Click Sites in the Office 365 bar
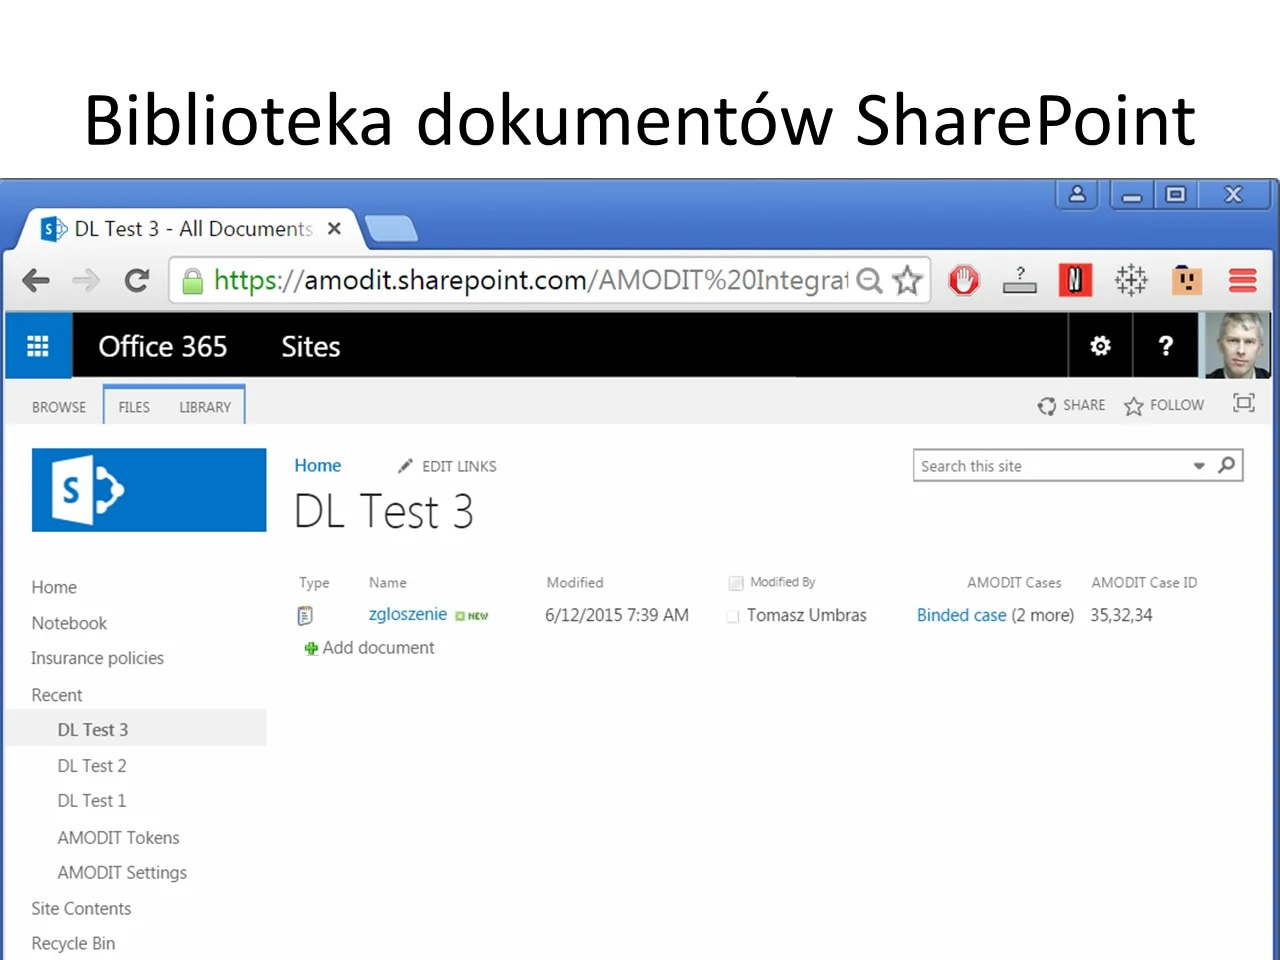The width and height of the screenshot is (1280, 960). point(311,346)
